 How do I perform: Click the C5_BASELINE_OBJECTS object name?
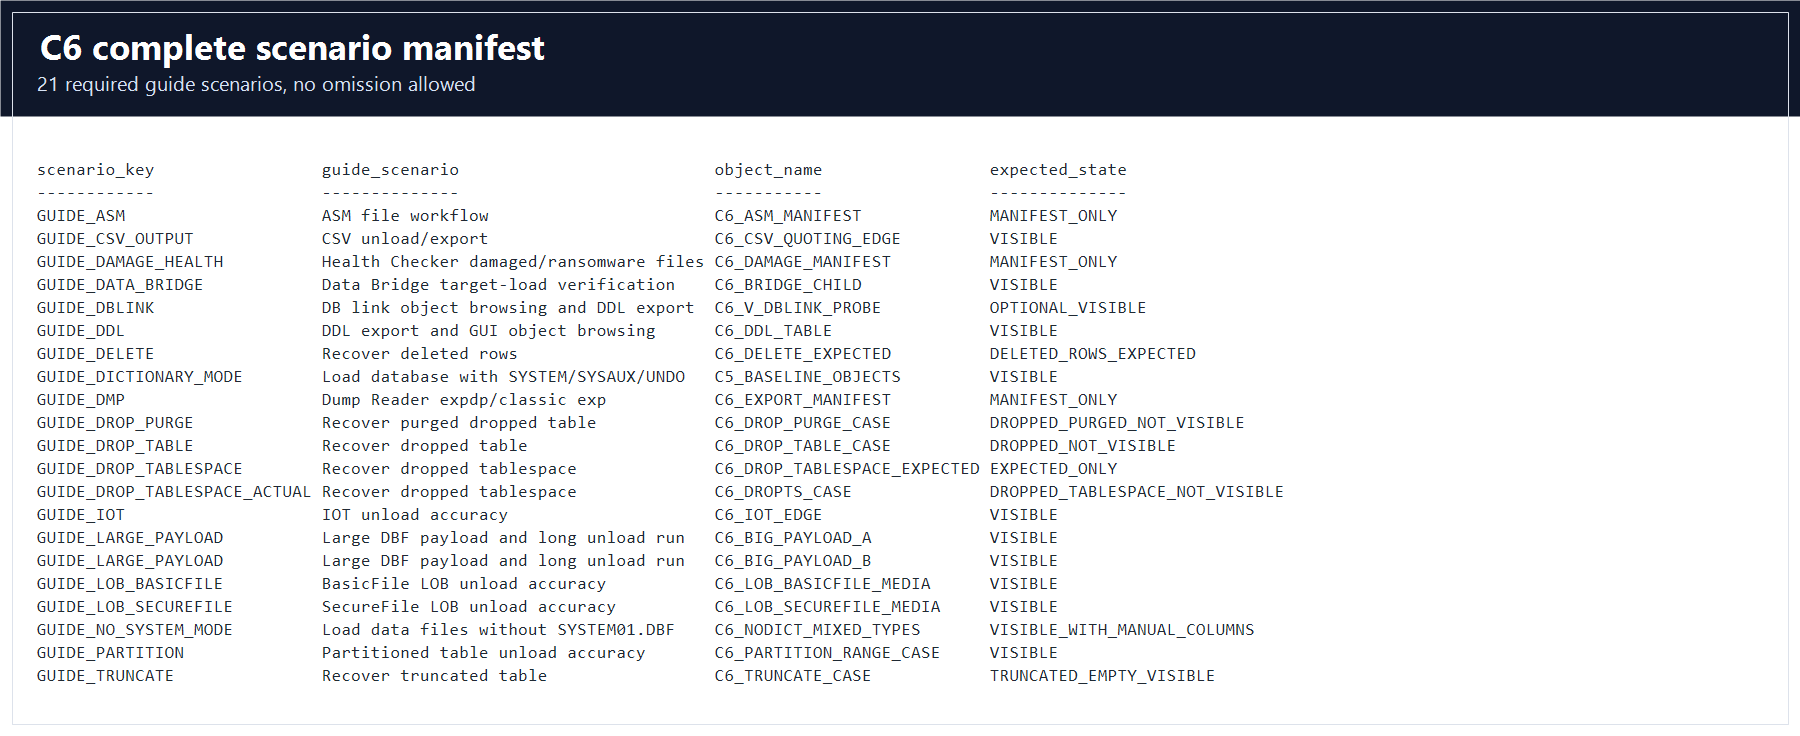(x=808, y=377)
